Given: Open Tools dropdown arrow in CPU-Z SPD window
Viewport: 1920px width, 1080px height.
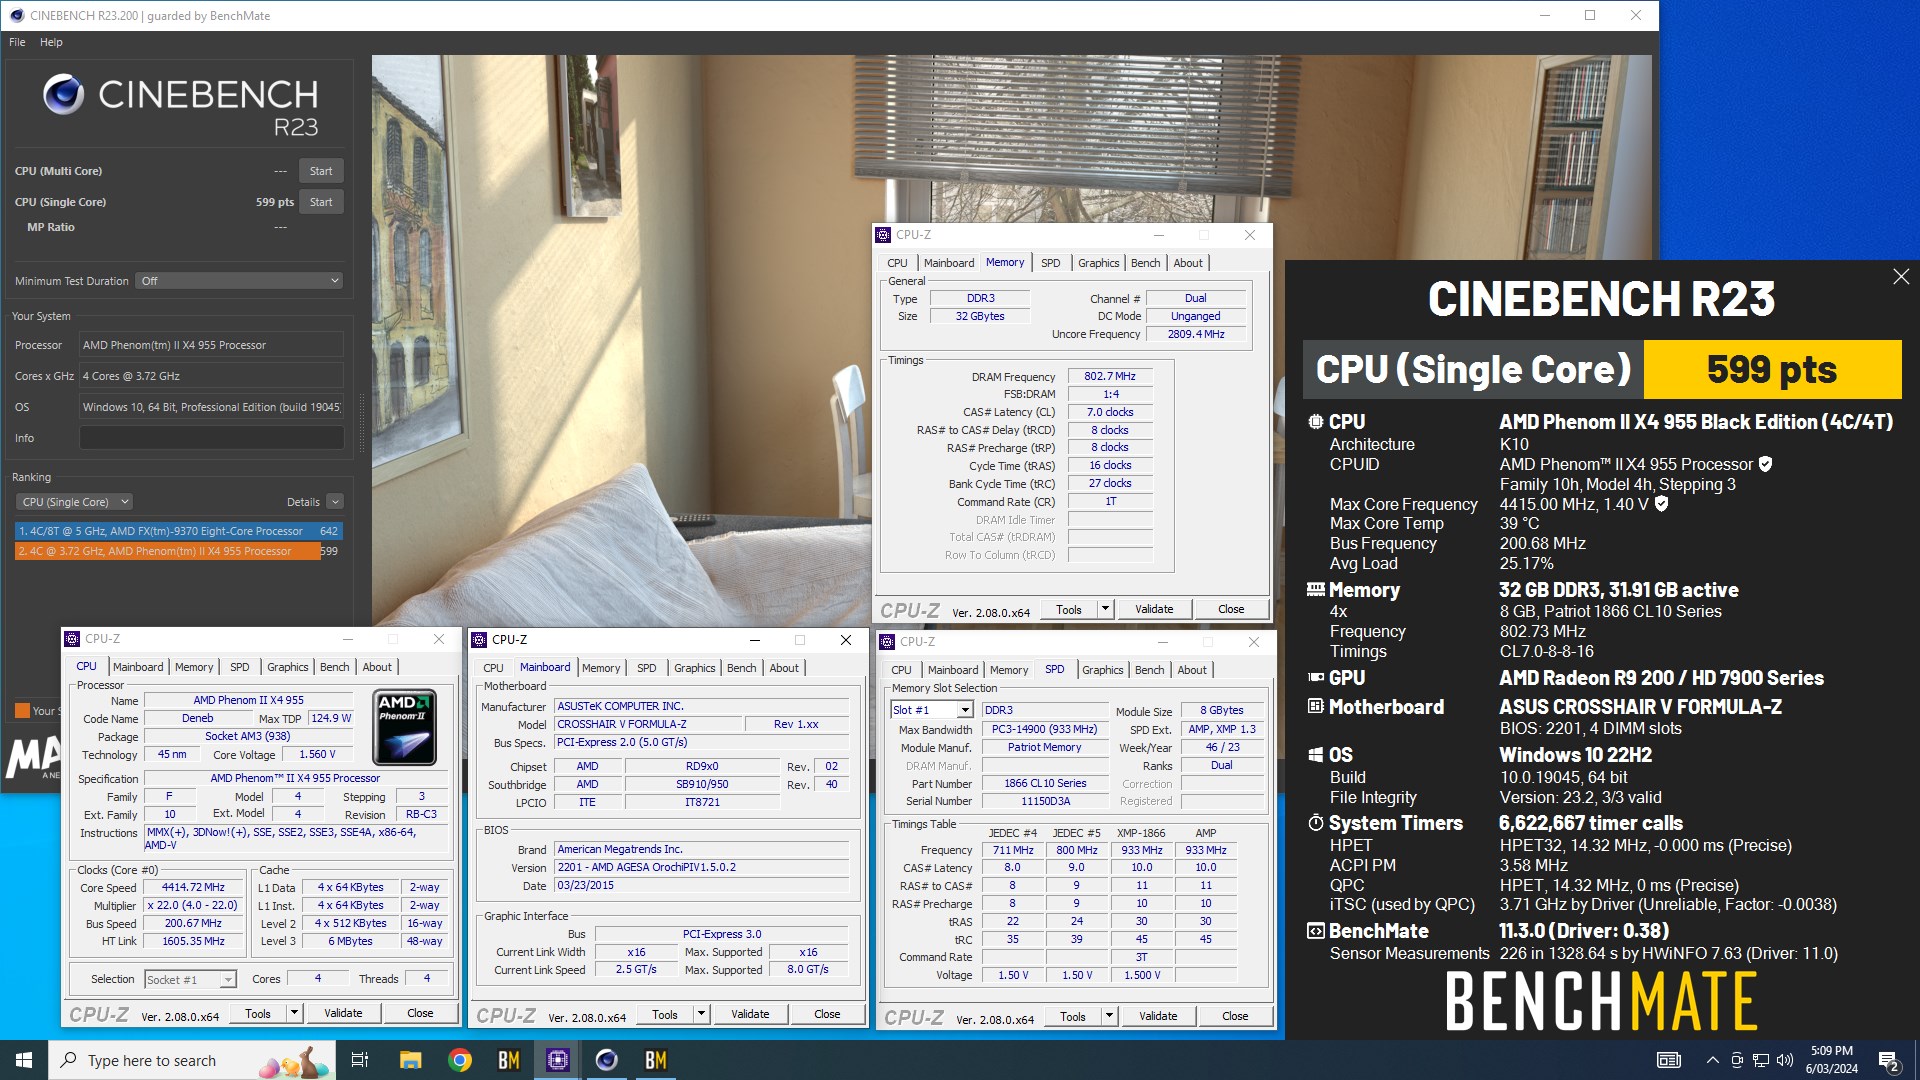Looking at the screenshot, I should coord(1109,1016).
